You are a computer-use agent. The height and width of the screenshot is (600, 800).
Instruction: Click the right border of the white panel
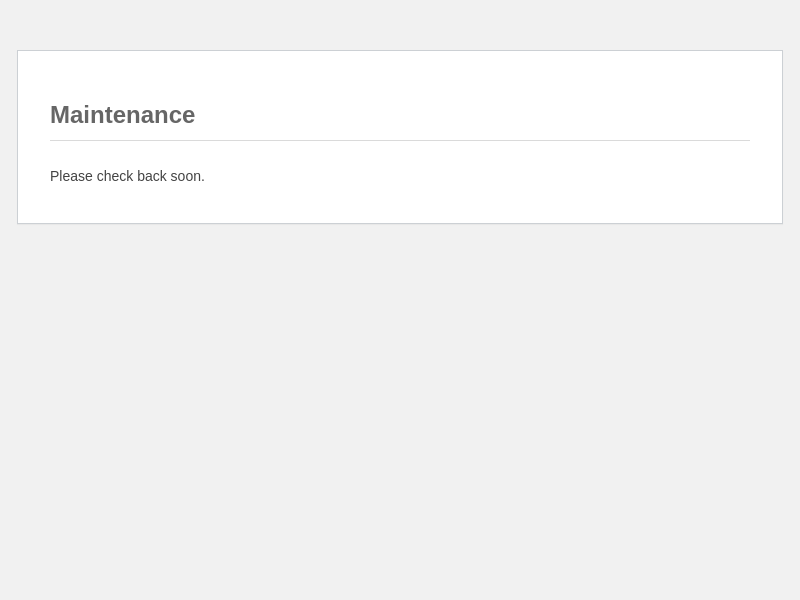pyautogui.click(x=782, y=137)
